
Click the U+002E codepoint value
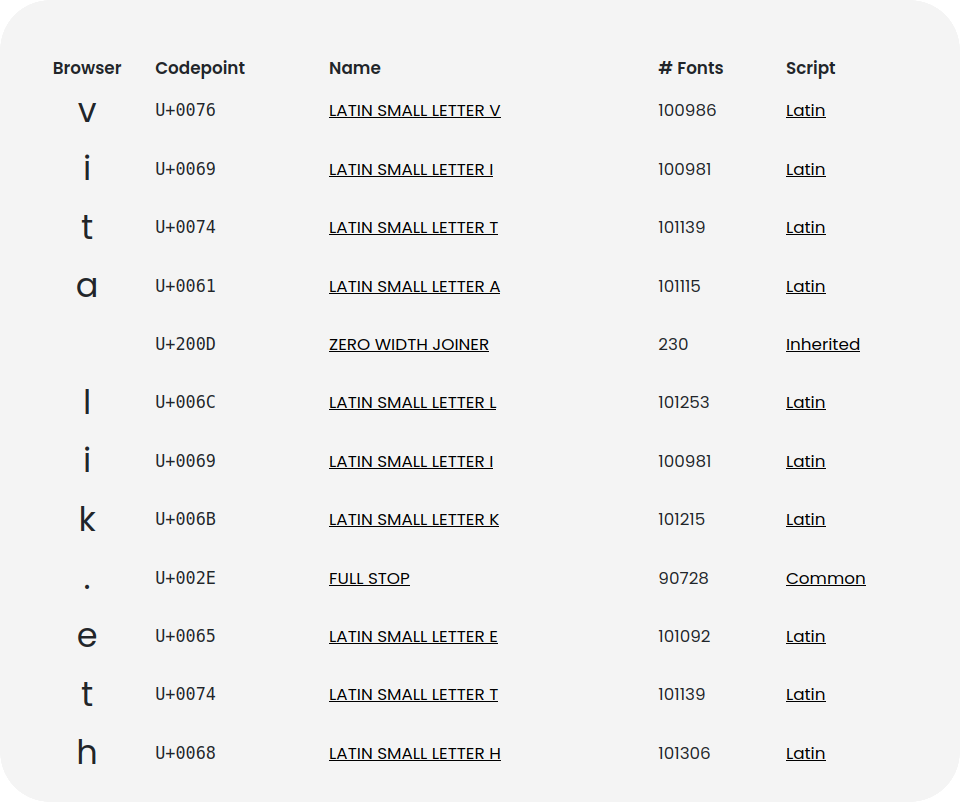click(x=185, y=579)
